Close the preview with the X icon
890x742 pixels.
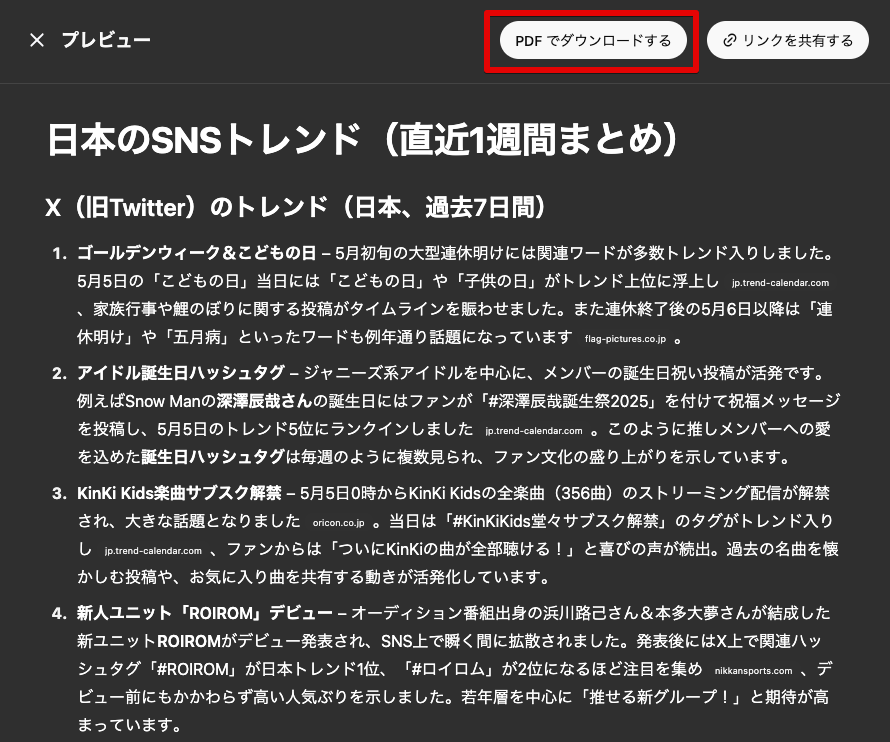click(37, 40)
